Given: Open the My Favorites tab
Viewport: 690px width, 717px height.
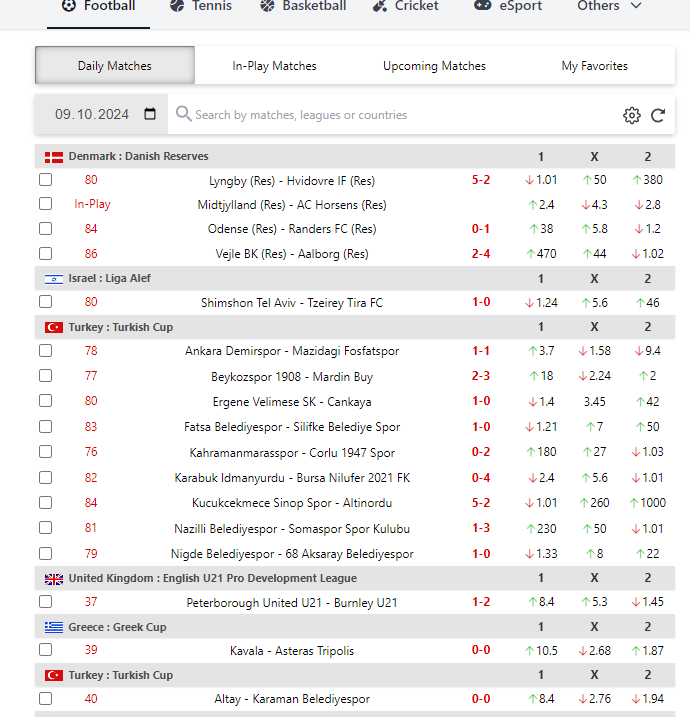Looking at the screenshot, I should pos(594,65).
